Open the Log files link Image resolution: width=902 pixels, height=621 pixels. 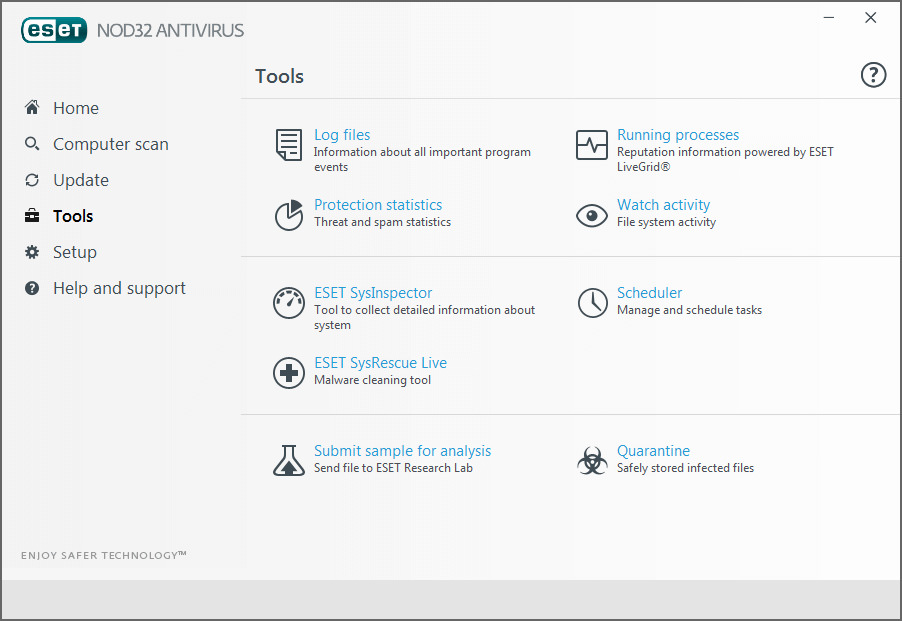pos(342,135)
